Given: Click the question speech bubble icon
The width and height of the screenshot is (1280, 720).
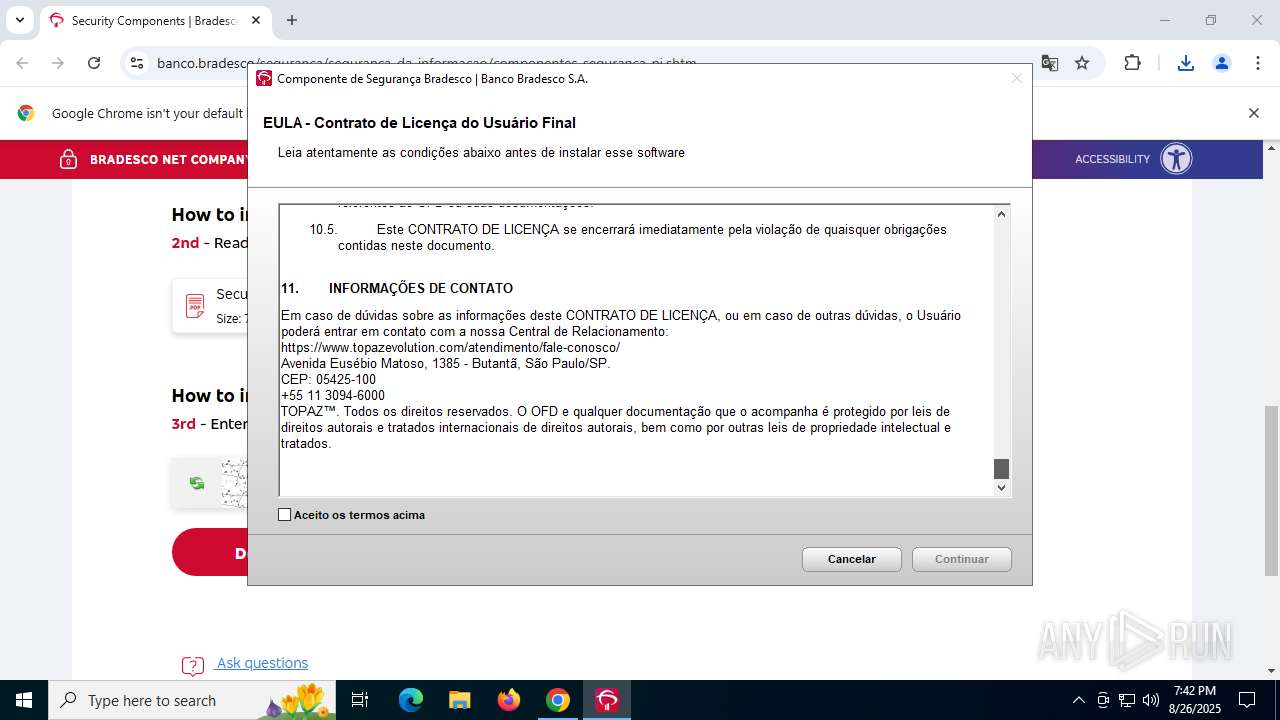Looking at the screenshot, I should point(193,666).
